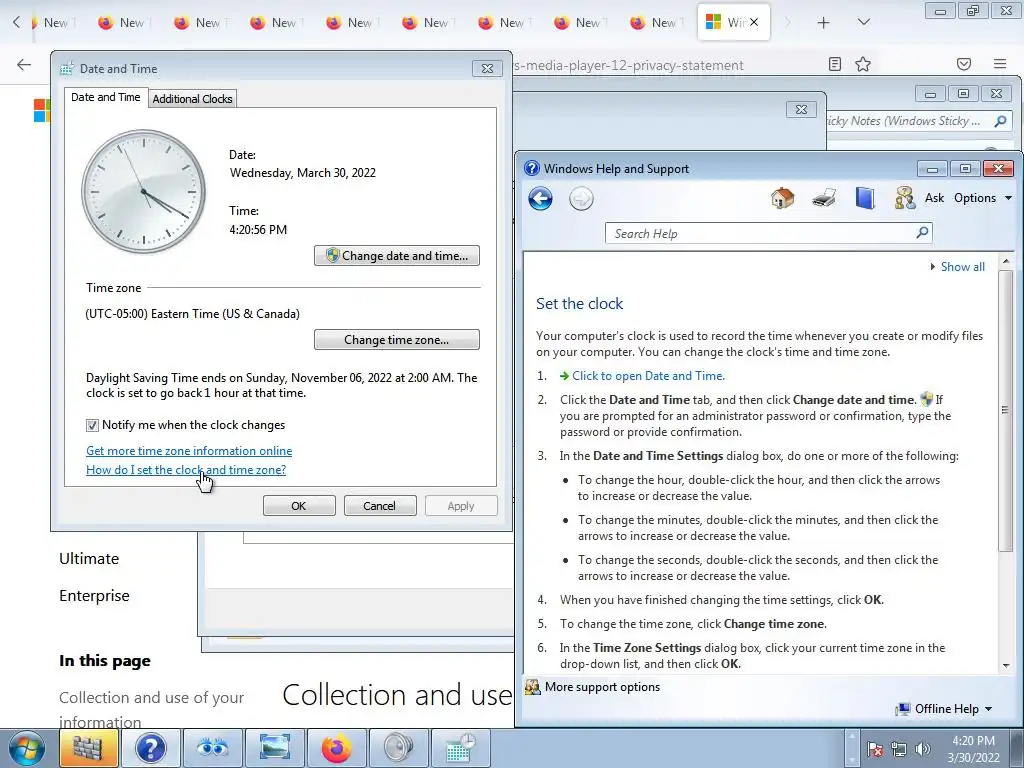Click the Ask people icon
The height and width of the screenshot is (768, 1024).
(904, 198)
